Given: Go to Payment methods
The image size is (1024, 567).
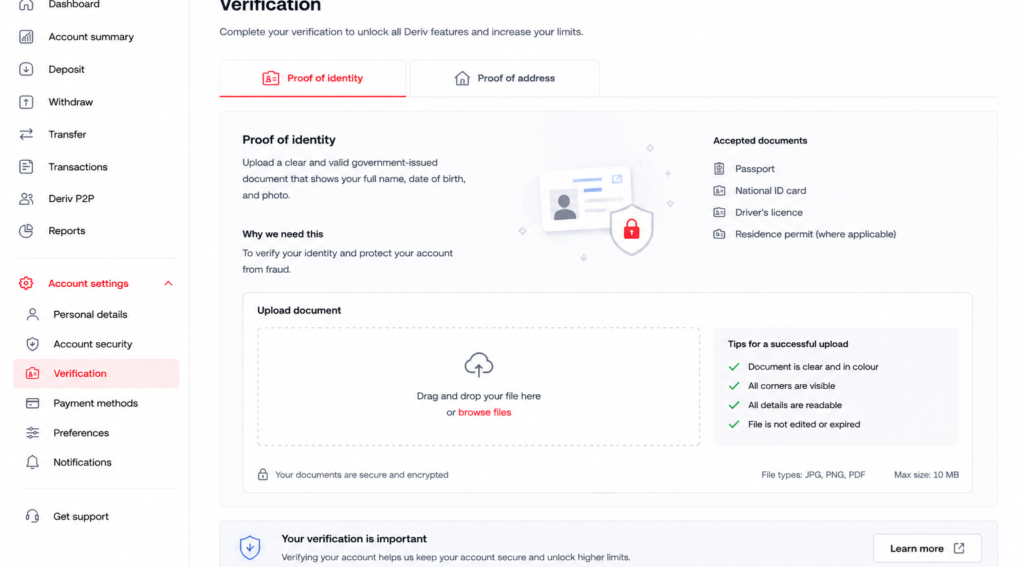Looking at the screenshot, I should [96, 403].
